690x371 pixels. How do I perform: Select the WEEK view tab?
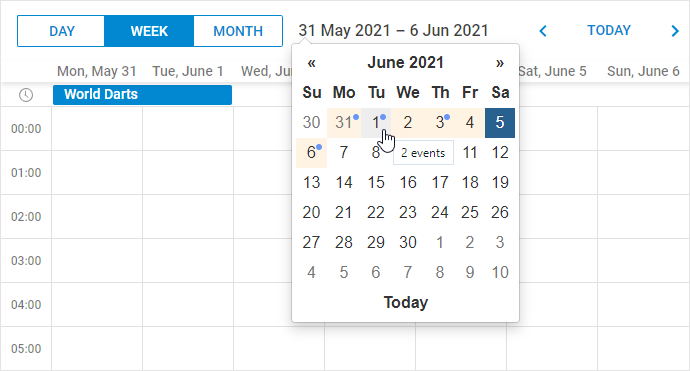coord(149,31)
